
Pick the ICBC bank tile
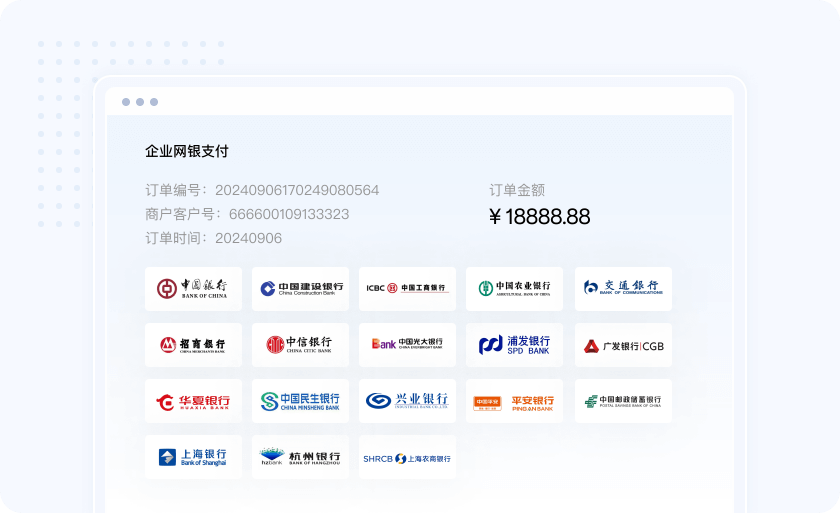coord(407,289)
